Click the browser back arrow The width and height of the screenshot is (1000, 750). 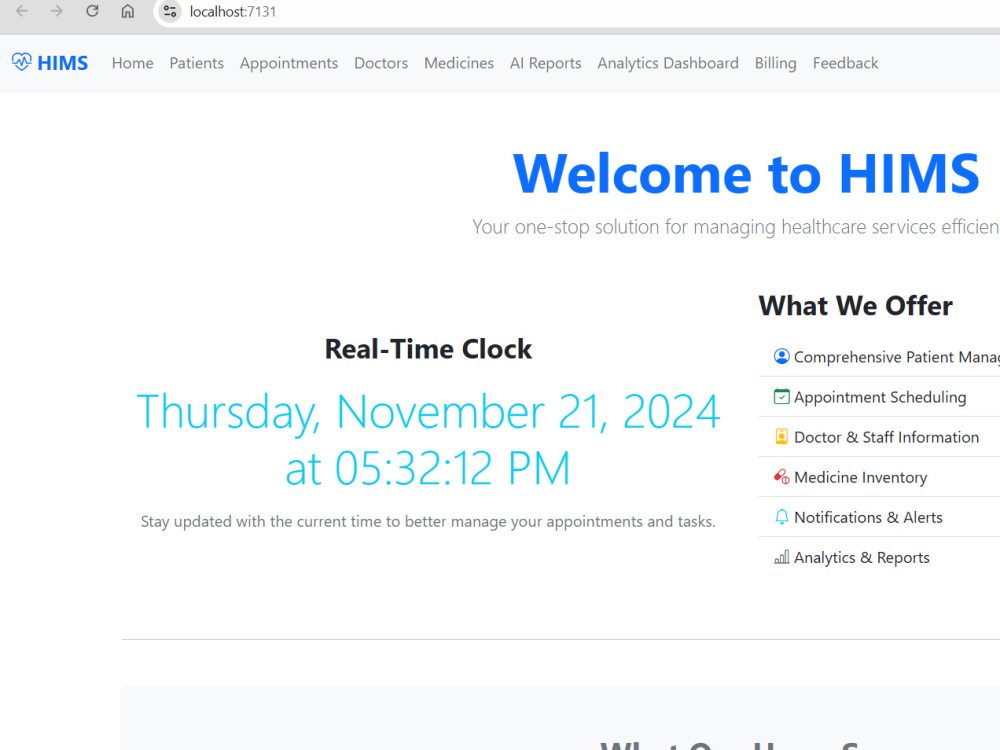[x=22, y=11]
